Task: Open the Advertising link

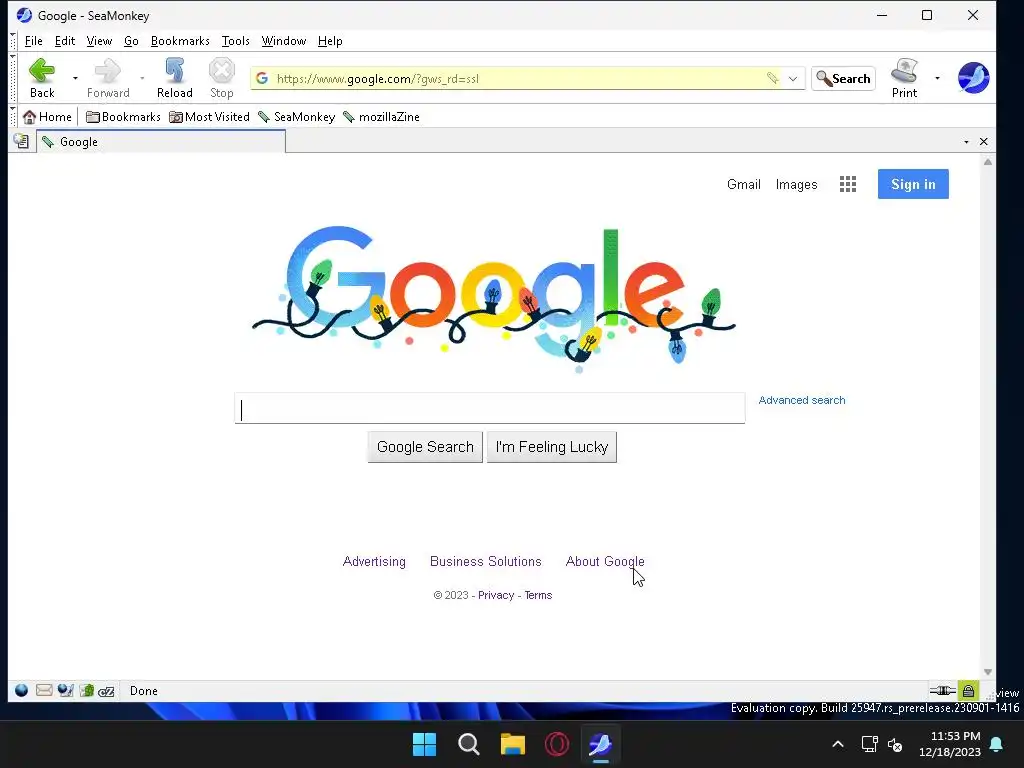Action: pyautogui.click(x=374, y=562)
